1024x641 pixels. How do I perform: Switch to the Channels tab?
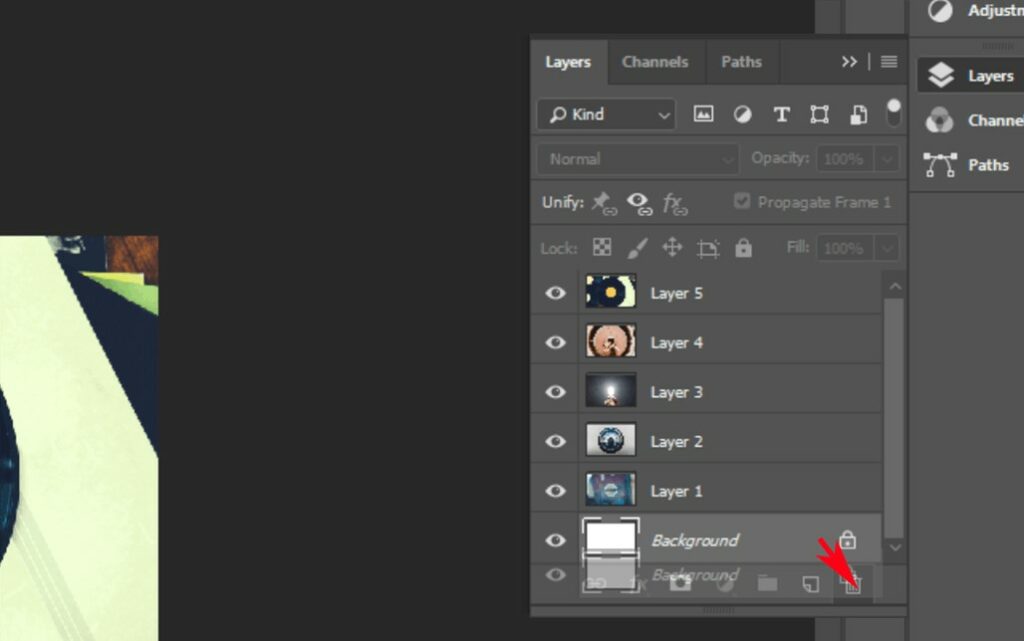pyautogui.click(x=655, y=62)
